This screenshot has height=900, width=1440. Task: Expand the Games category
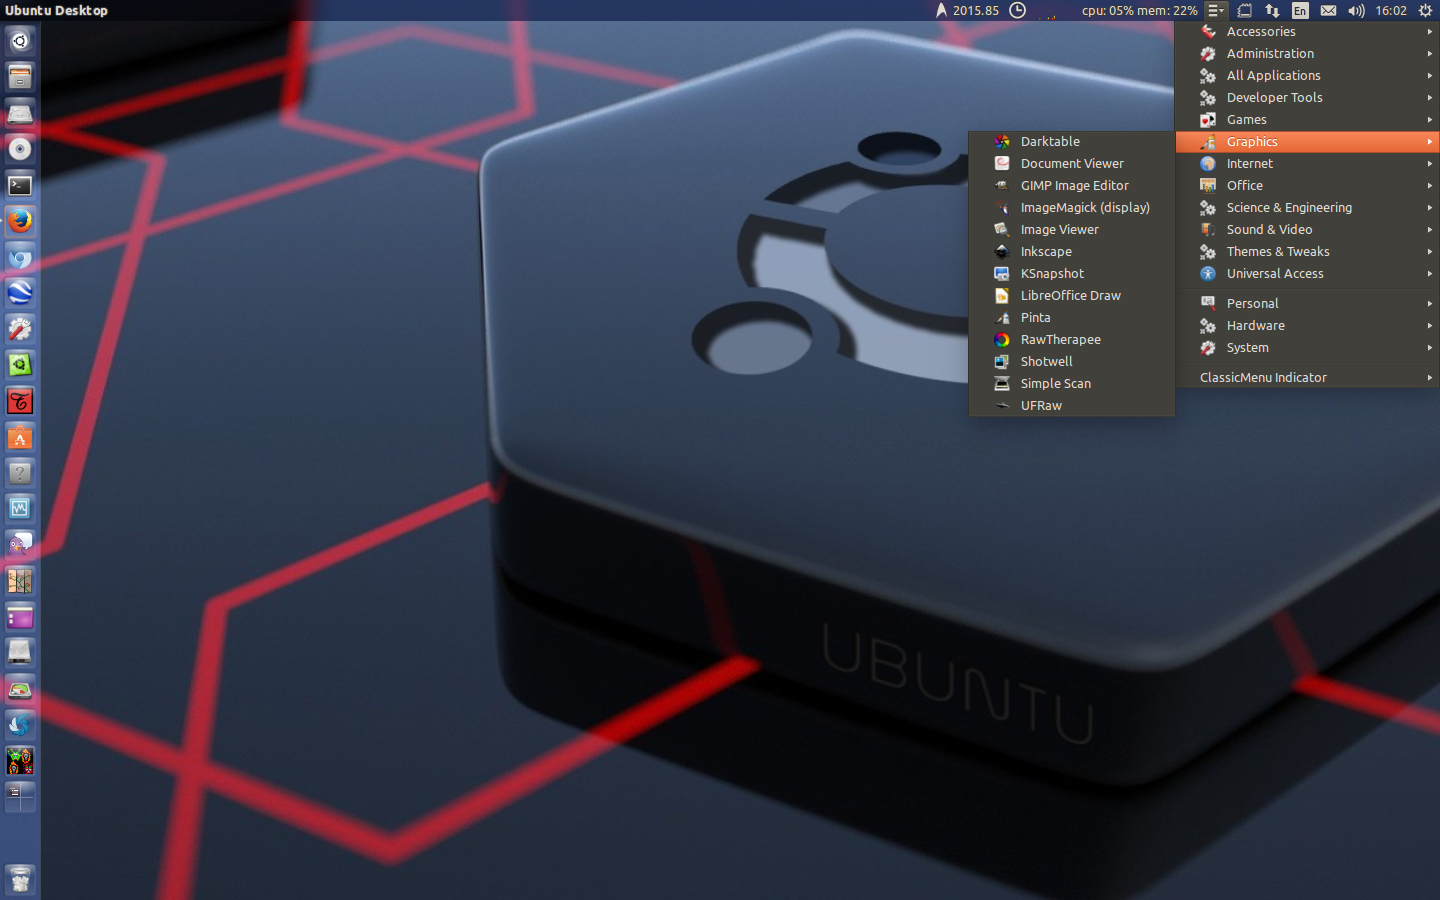tap(1308, 120)
